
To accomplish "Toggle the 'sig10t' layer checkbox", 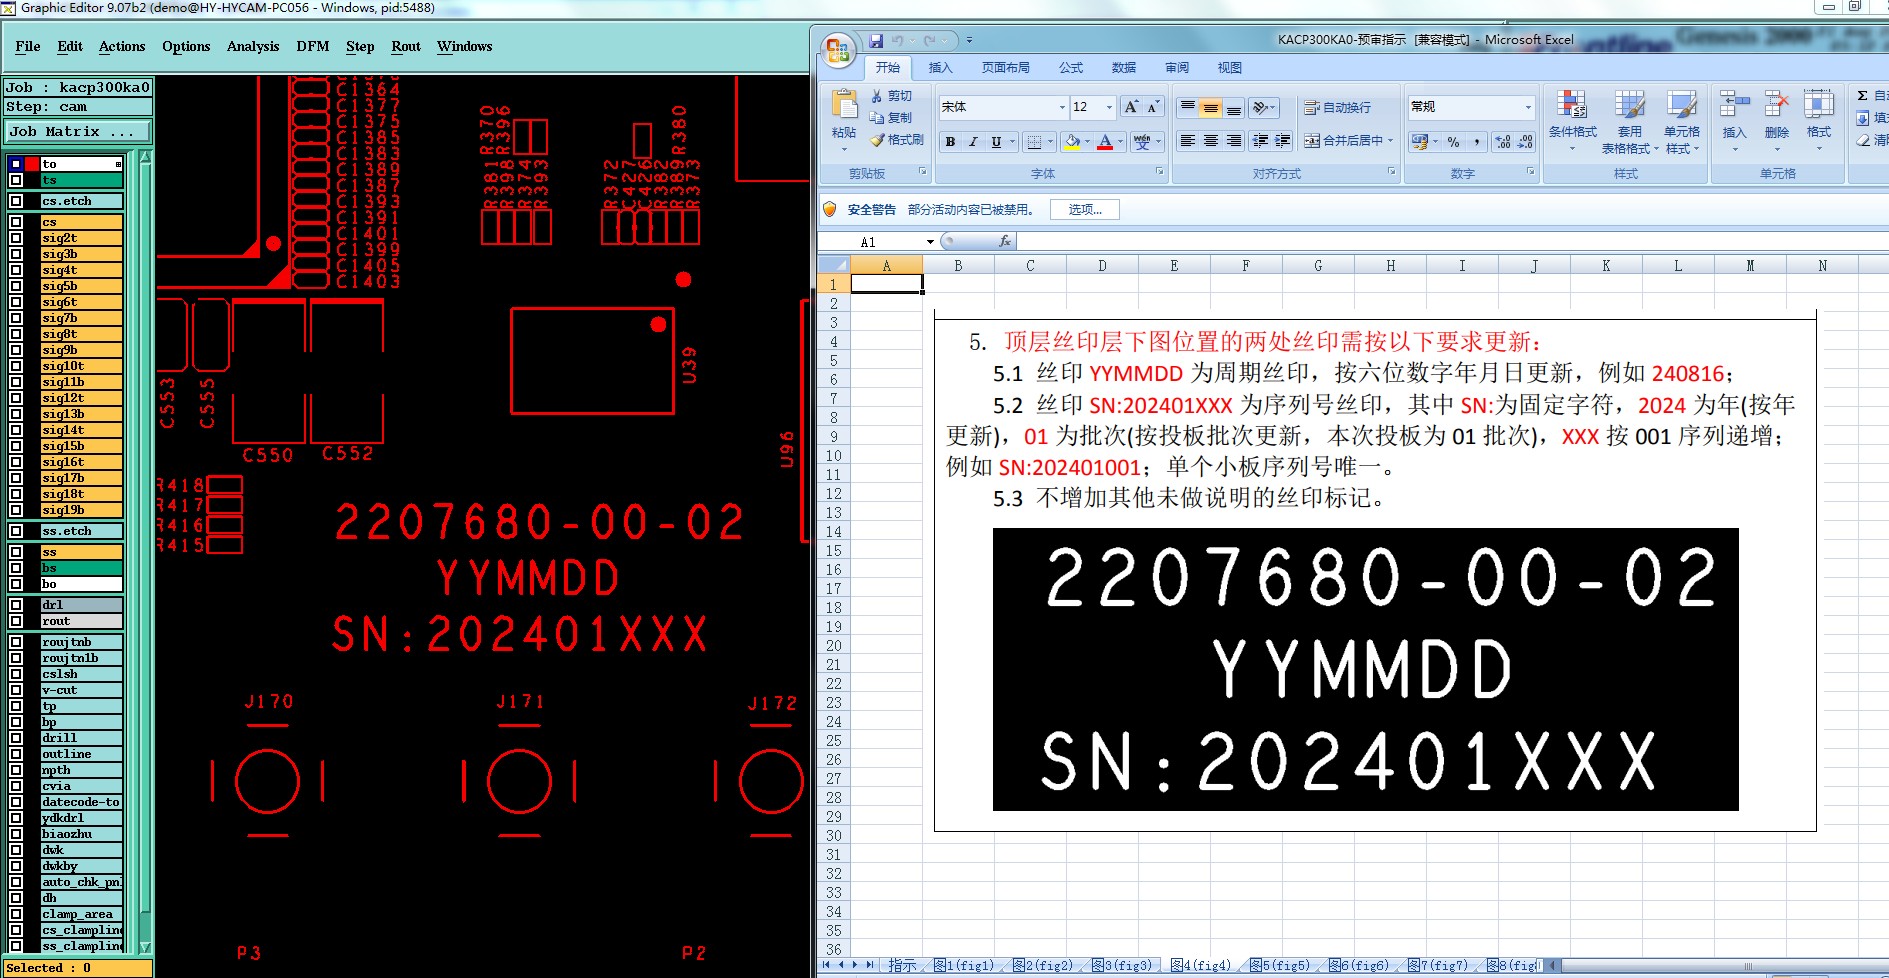I will tap(16, 366).
